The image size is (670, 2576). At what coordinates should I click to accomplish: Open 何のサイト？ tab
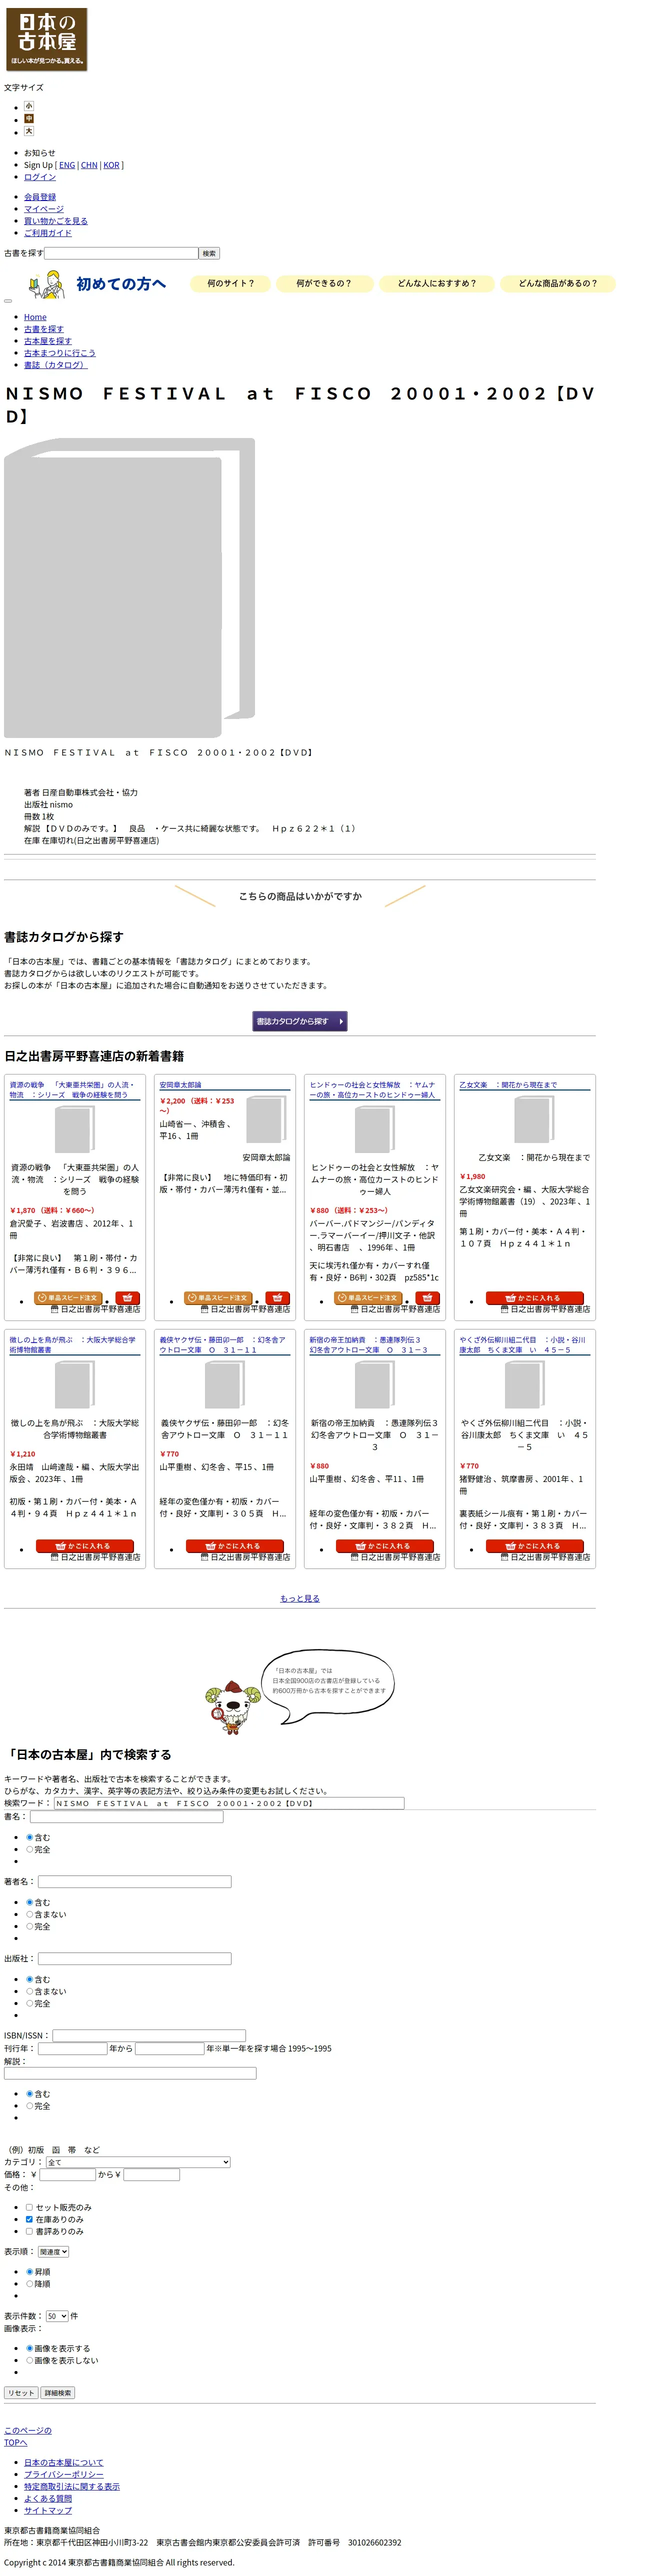pos(230,284)
